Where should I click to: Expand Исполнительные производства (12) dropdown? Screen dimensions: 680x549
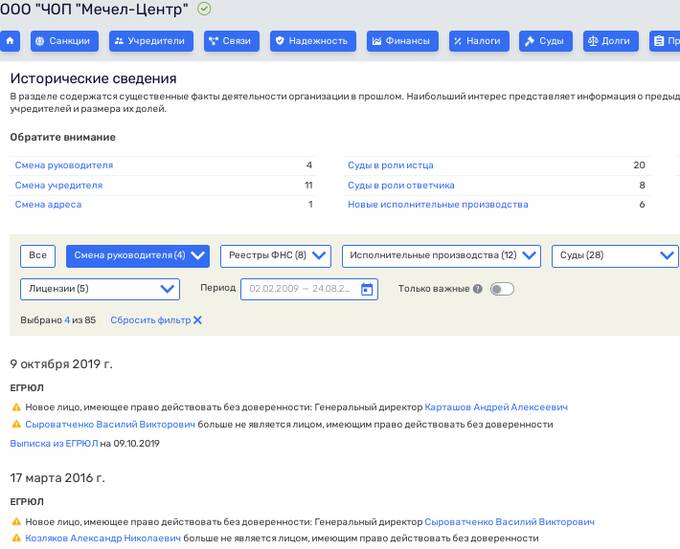pyautogui.click(x=441, y=256)
